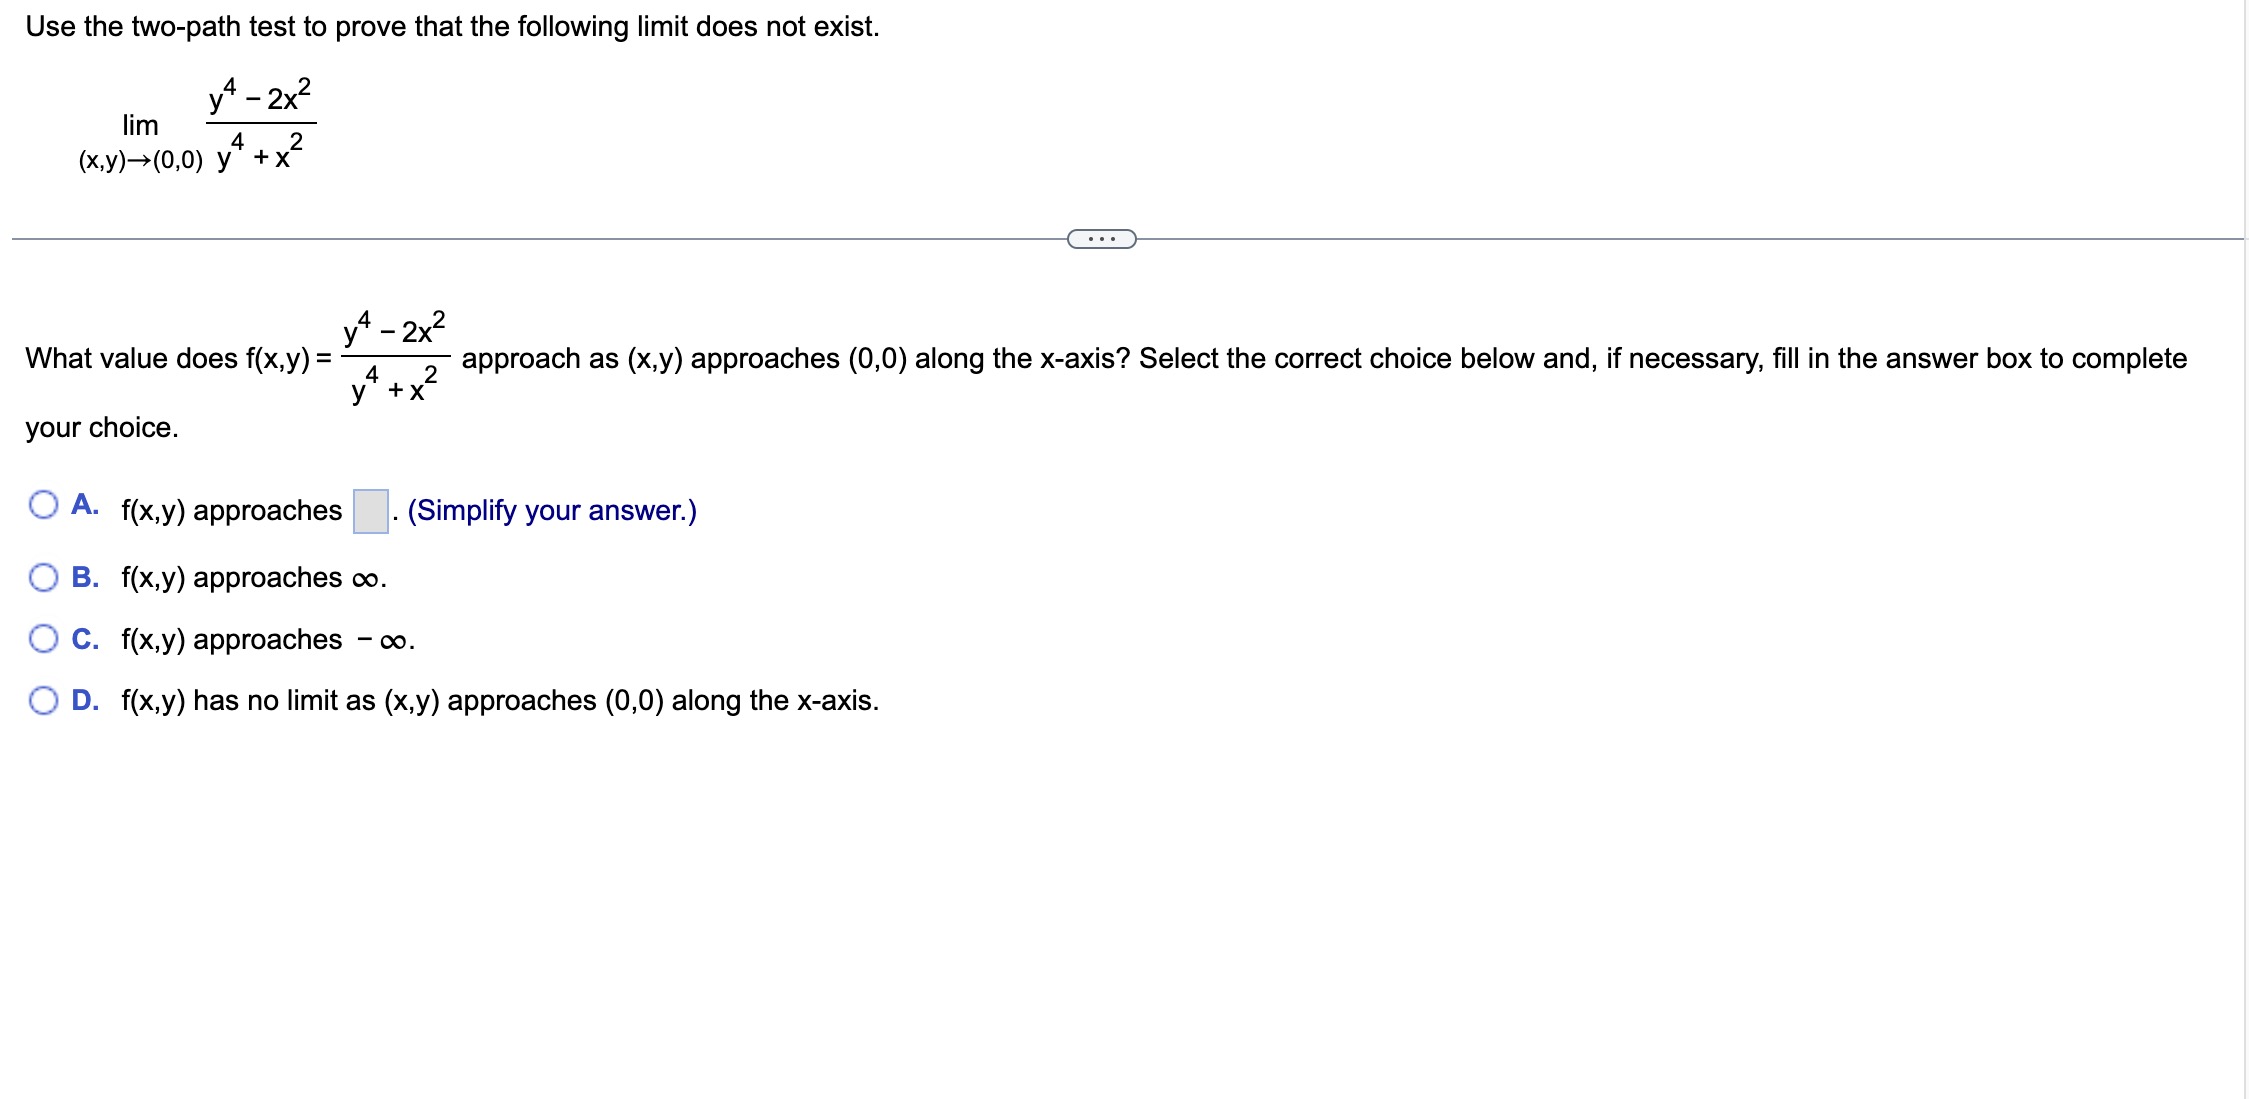This screenshot has height=1099, width=2249.
Task: Click the three-dot expander between question sections
Action: pos(1101,238)
